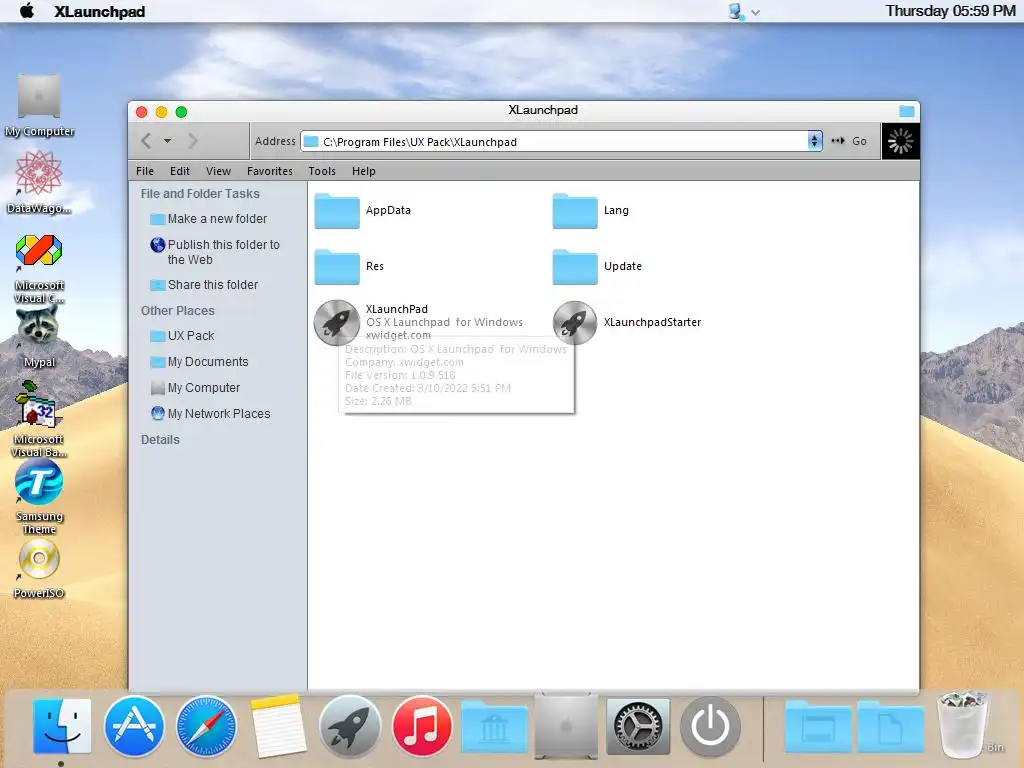Open the Help menu
This screenshot has height=768, width=1024.
pyautogui.click(x=364, y=171)
